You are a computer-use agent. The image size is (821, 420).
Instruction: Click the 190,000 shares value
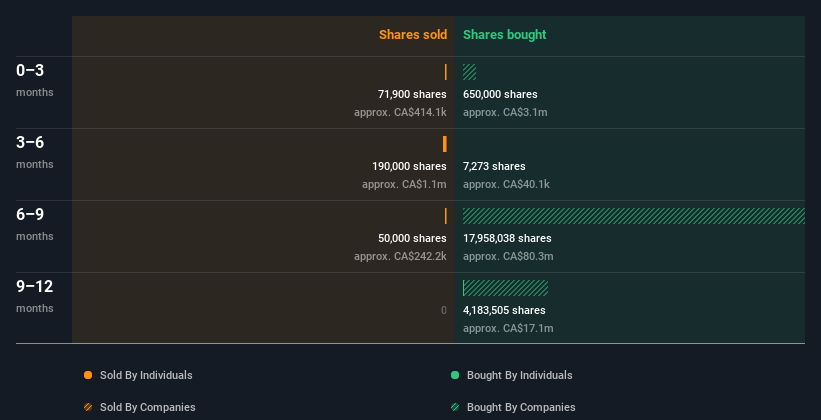click(x=409, y=166)
